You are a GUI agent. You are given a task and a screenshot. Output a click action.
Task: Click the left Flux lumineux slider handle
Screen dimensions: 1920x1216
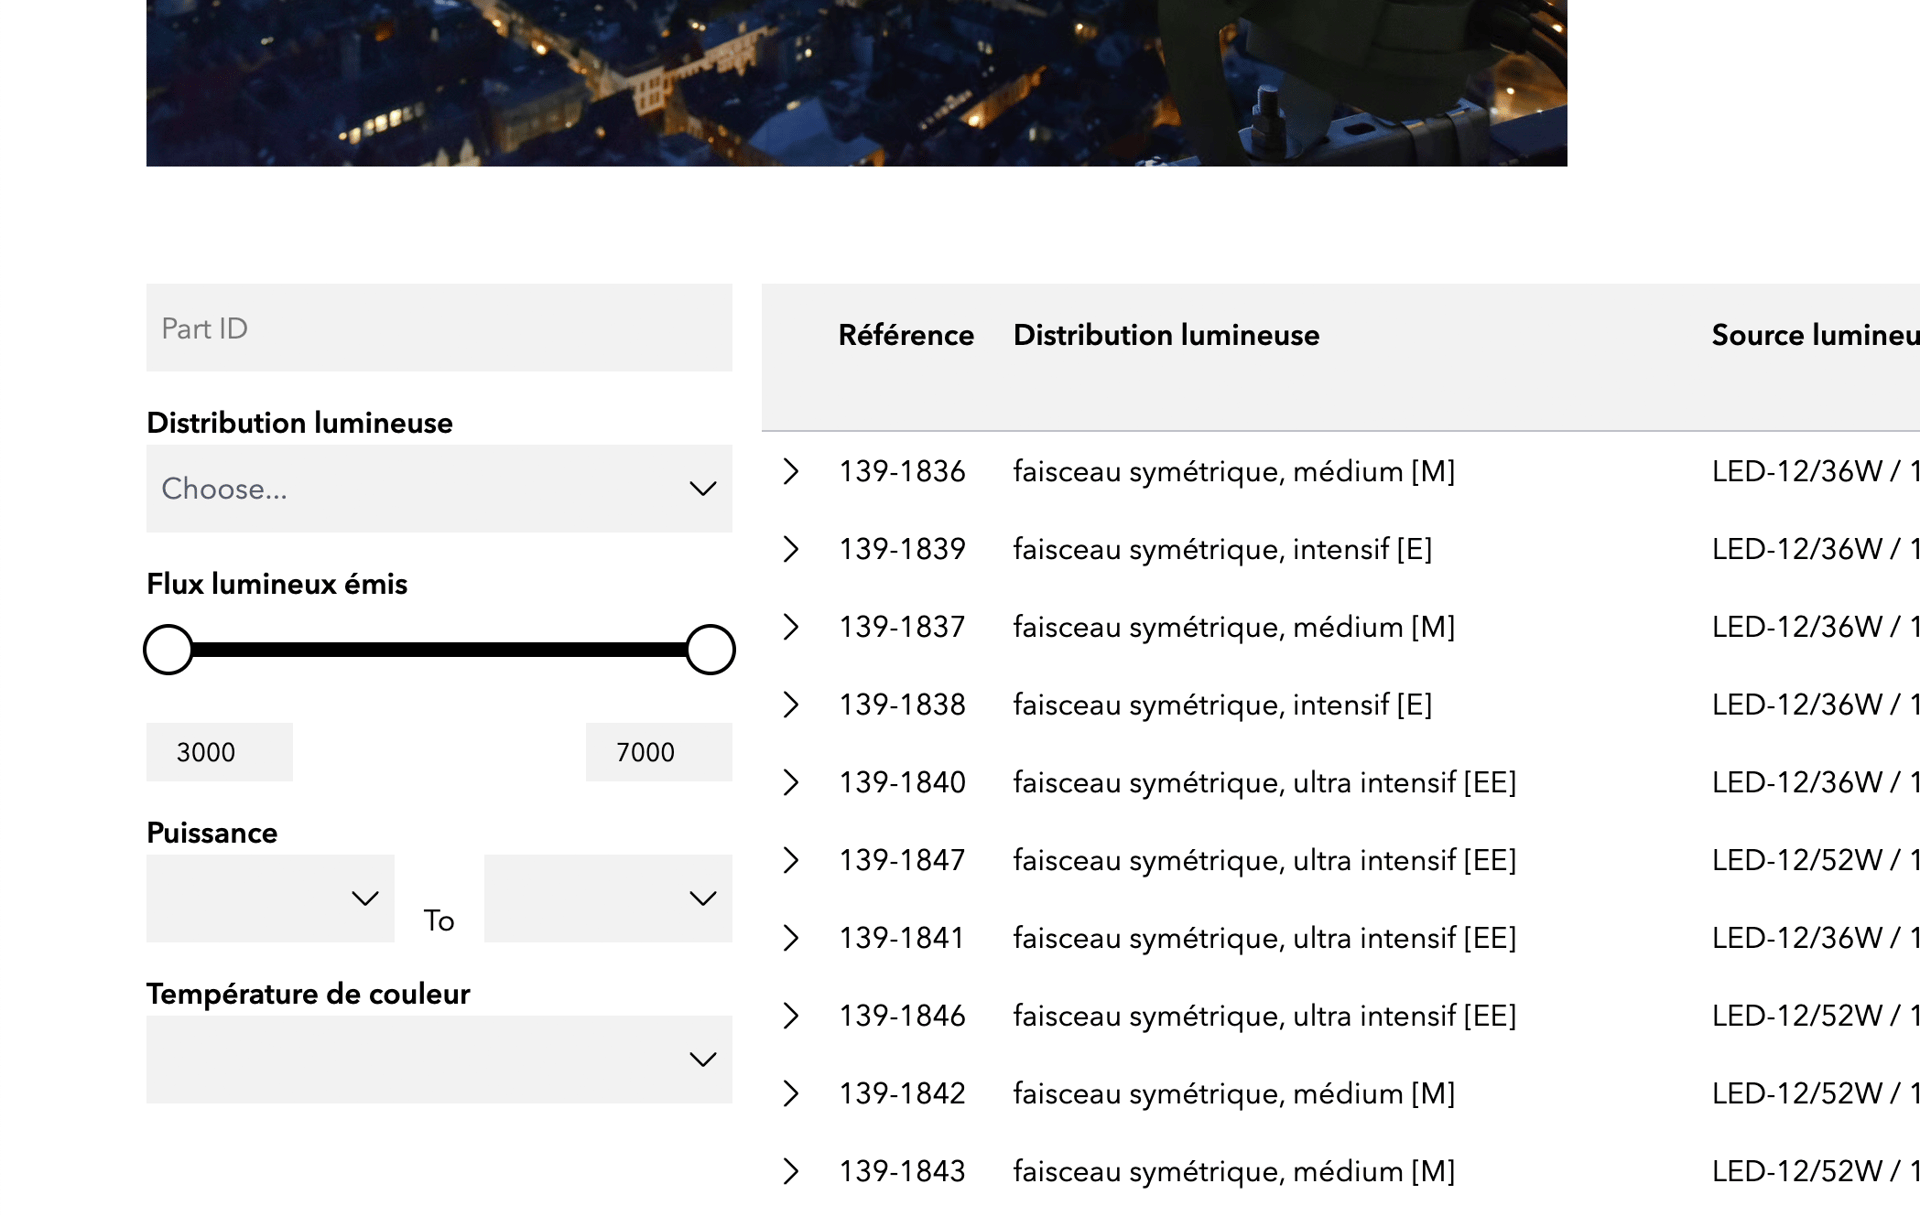click(168, 650)
